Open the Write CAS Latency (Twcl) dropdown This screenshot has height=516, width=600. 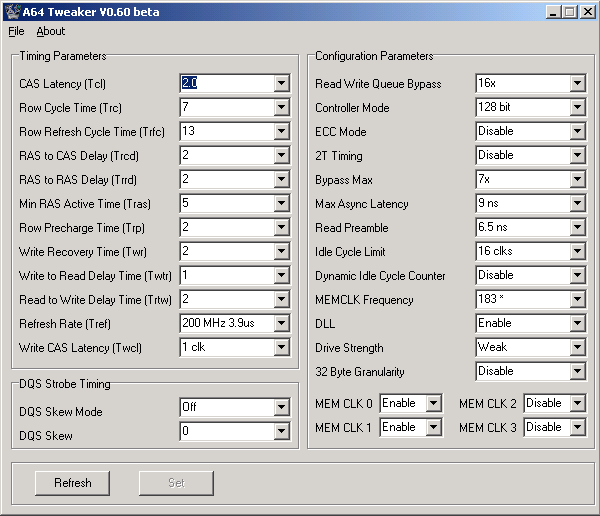tap(281, 348)
